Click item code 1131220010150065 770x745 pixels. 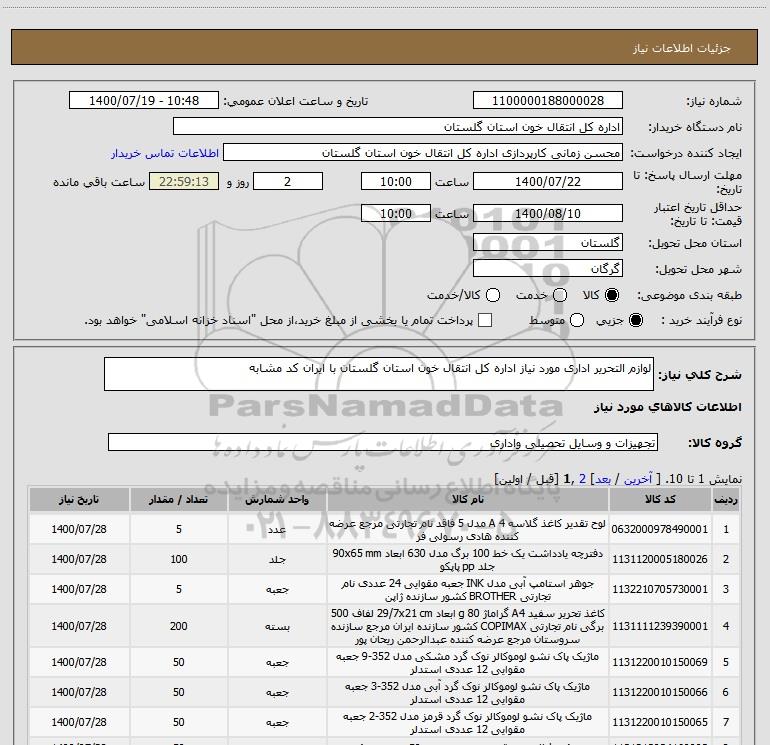click(x=660, y=722)
